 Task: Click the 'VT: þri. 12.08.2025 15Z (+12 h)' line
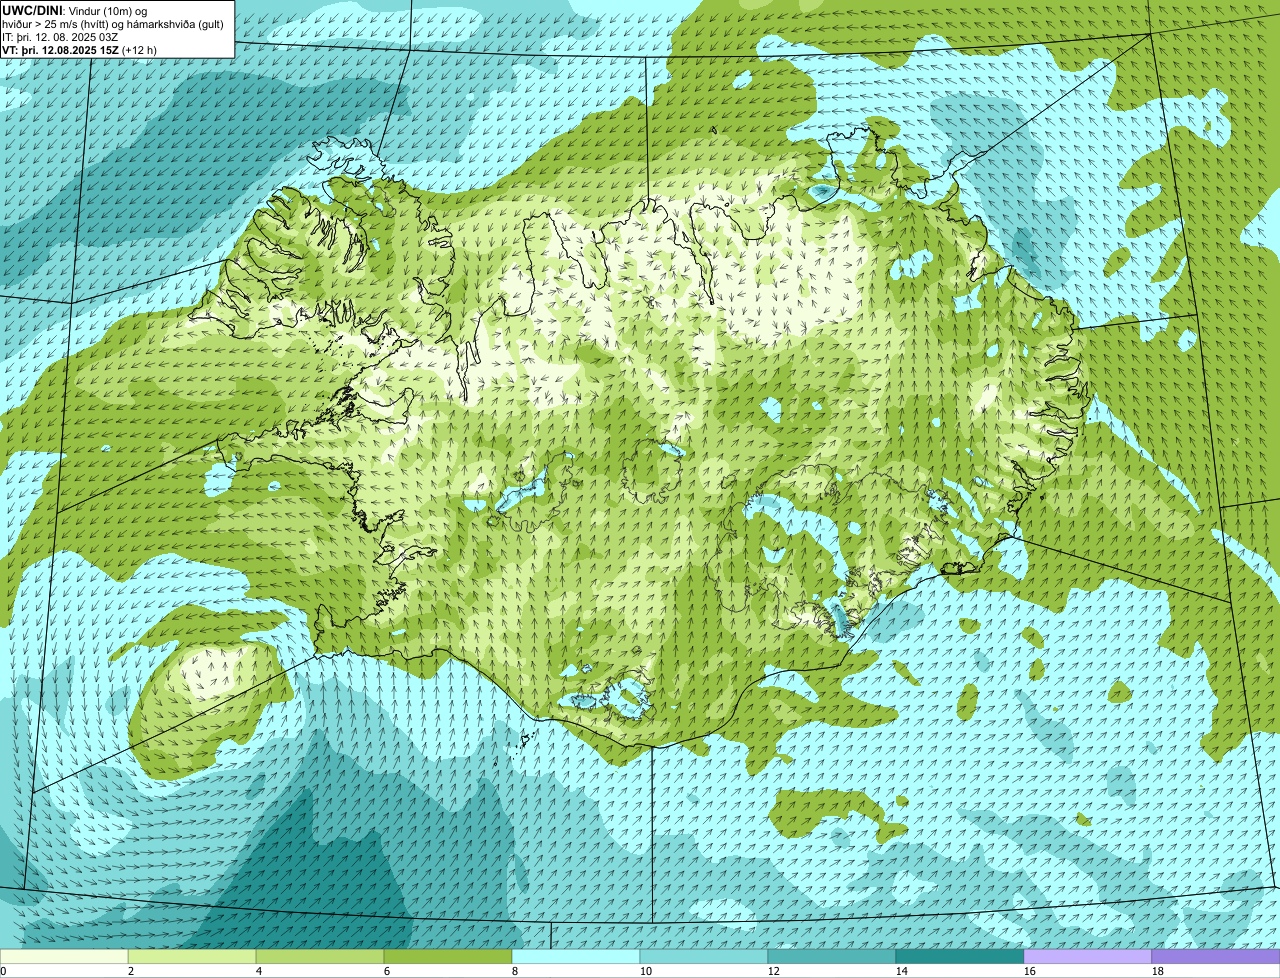pyautogui.click(x=80, y=50)
